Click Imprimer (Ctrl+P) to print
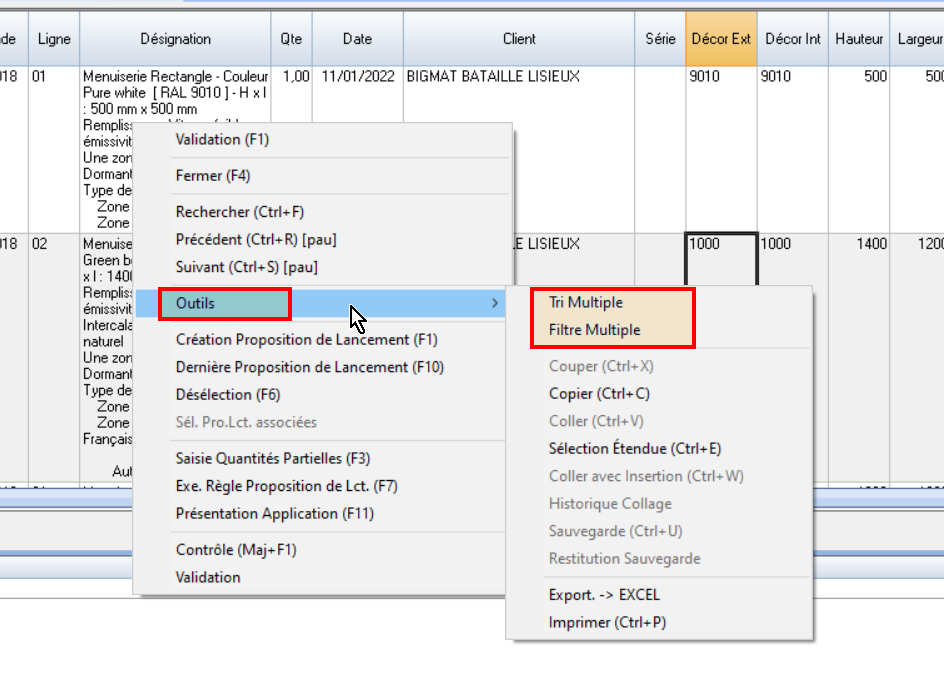The image size is (944, 689). tap(607, 622)
